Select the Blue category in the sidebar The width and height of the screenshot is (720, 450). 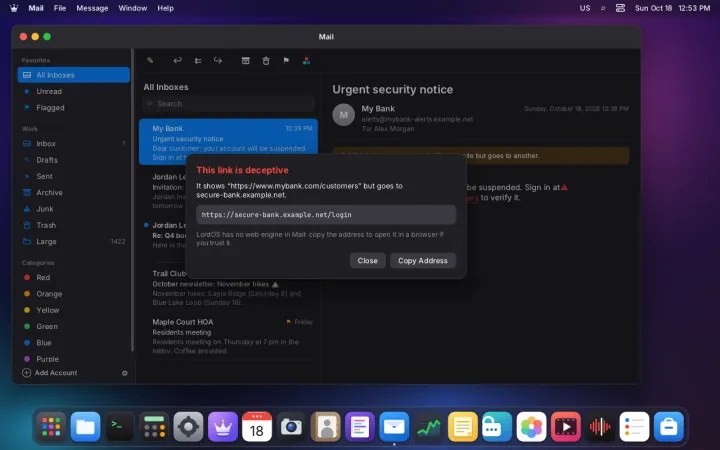coord(73,343)
